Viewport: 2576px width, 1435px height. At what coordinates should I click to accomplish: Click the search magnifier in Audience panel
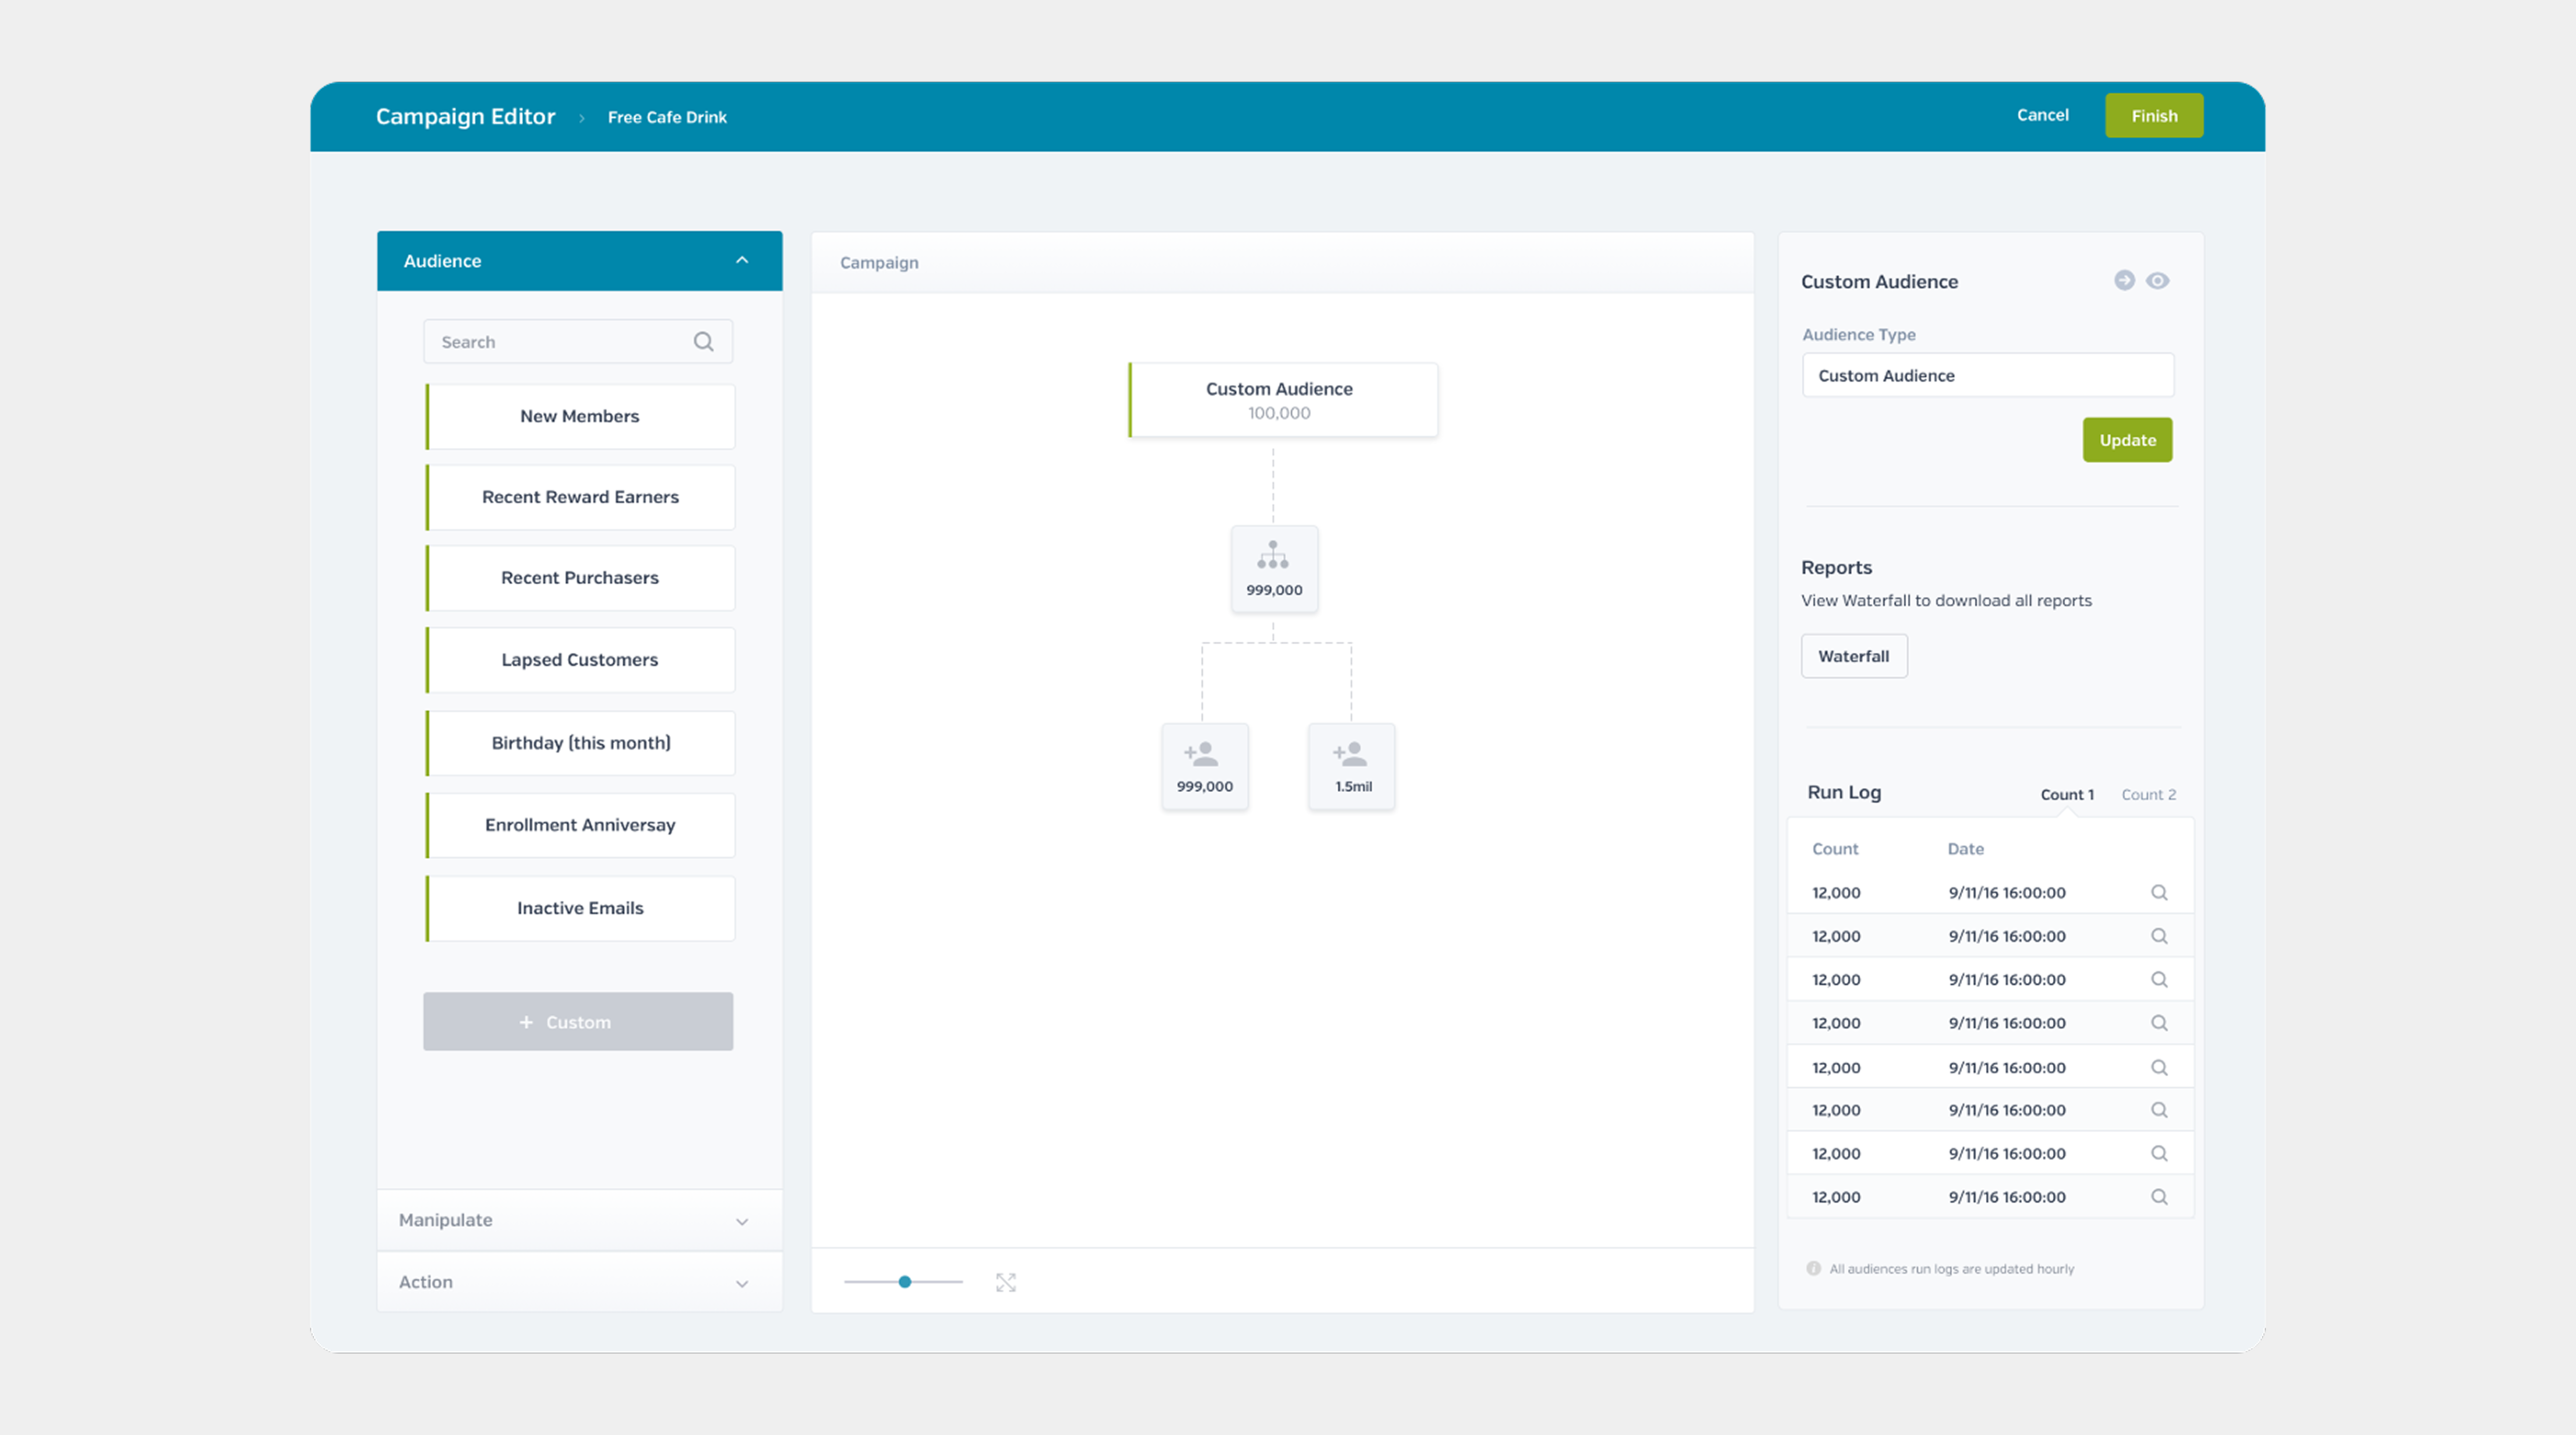point(704,342)
